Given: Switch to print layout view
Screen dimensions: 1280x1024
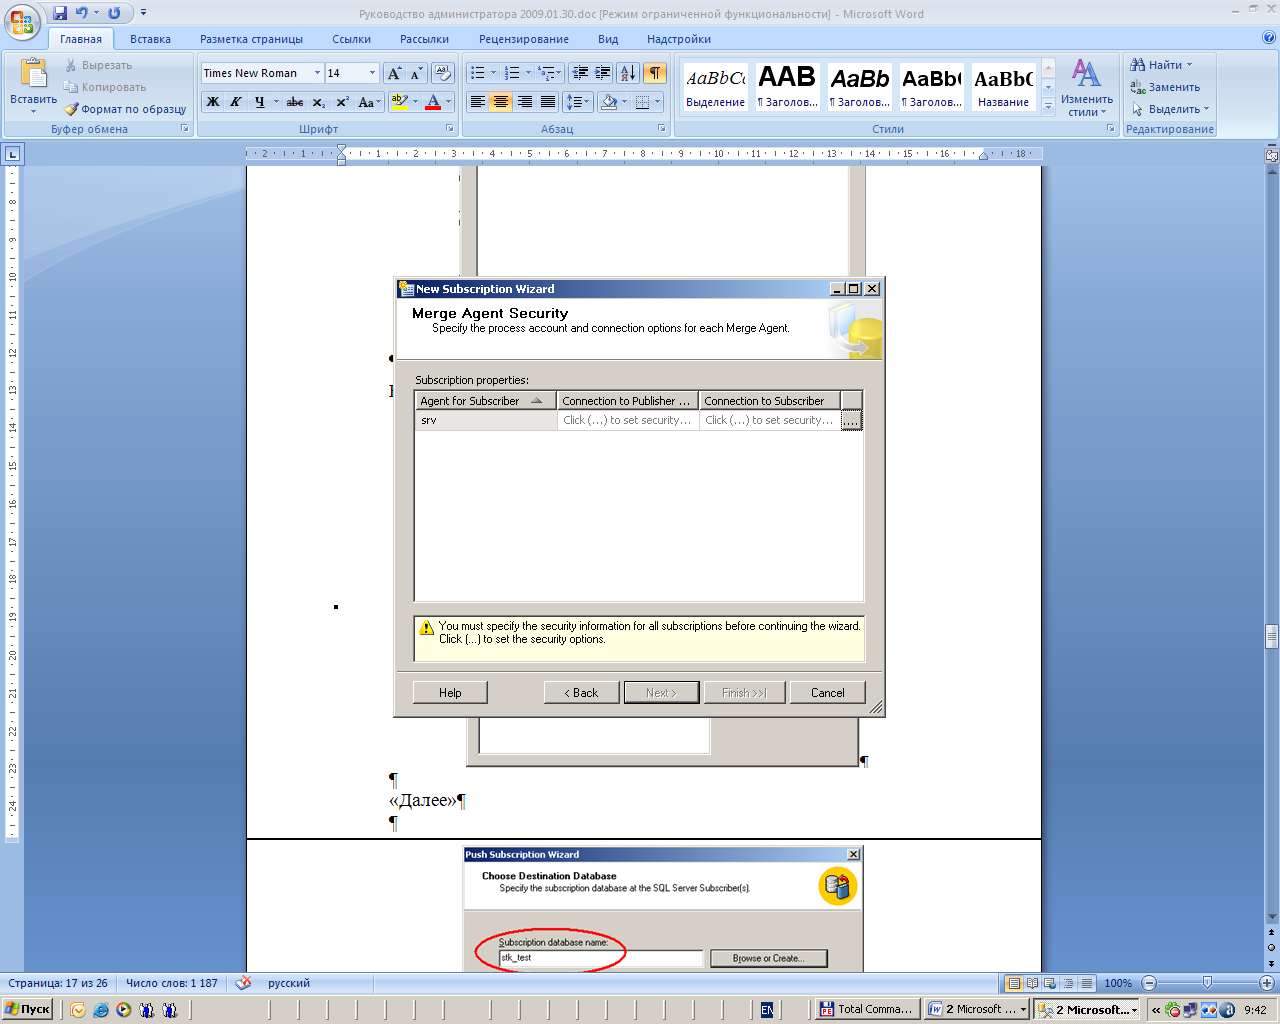Looking at the screenshot, I should (x=1014, y=983).
